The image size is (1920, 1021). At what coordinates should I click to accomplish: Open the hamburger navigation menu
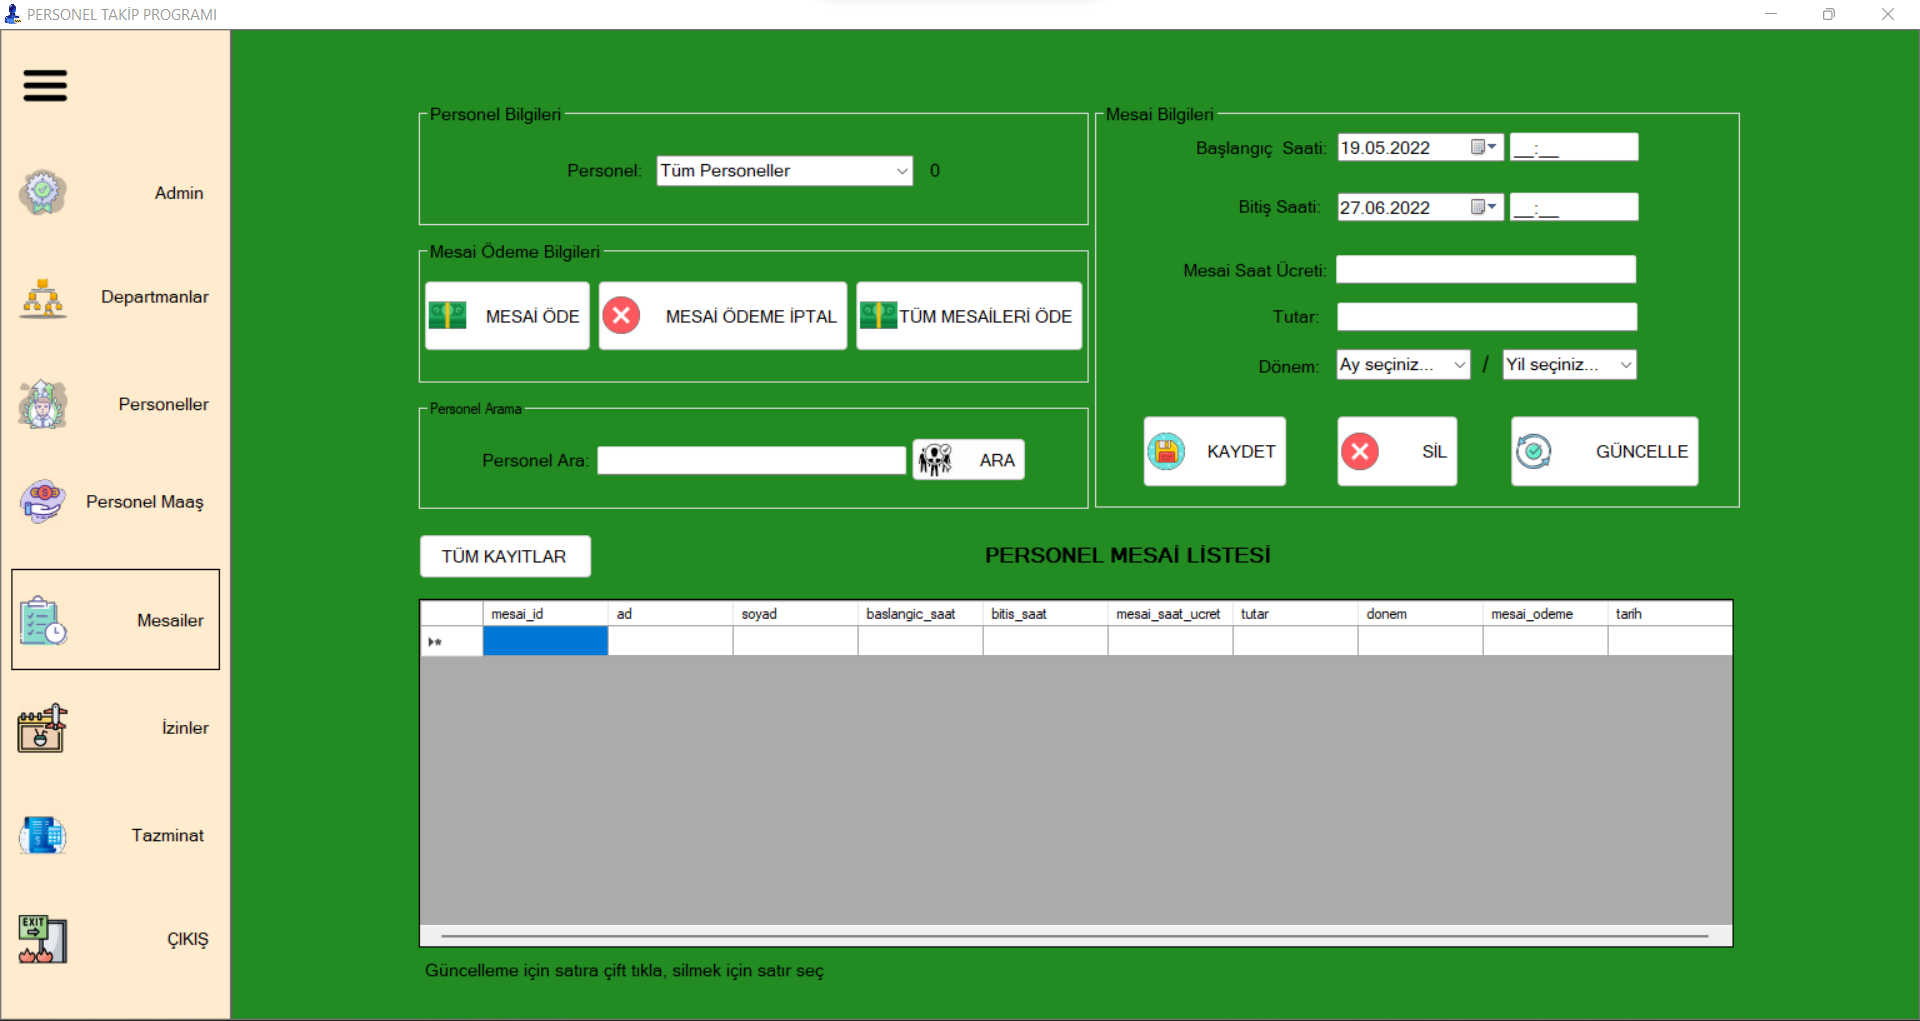point(44,86)
